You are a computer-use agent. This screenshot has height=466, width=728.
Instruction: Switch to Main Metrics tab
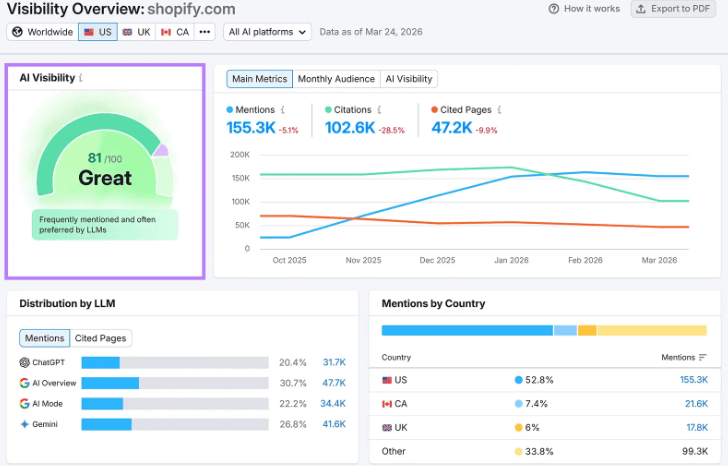pos(260,79)
